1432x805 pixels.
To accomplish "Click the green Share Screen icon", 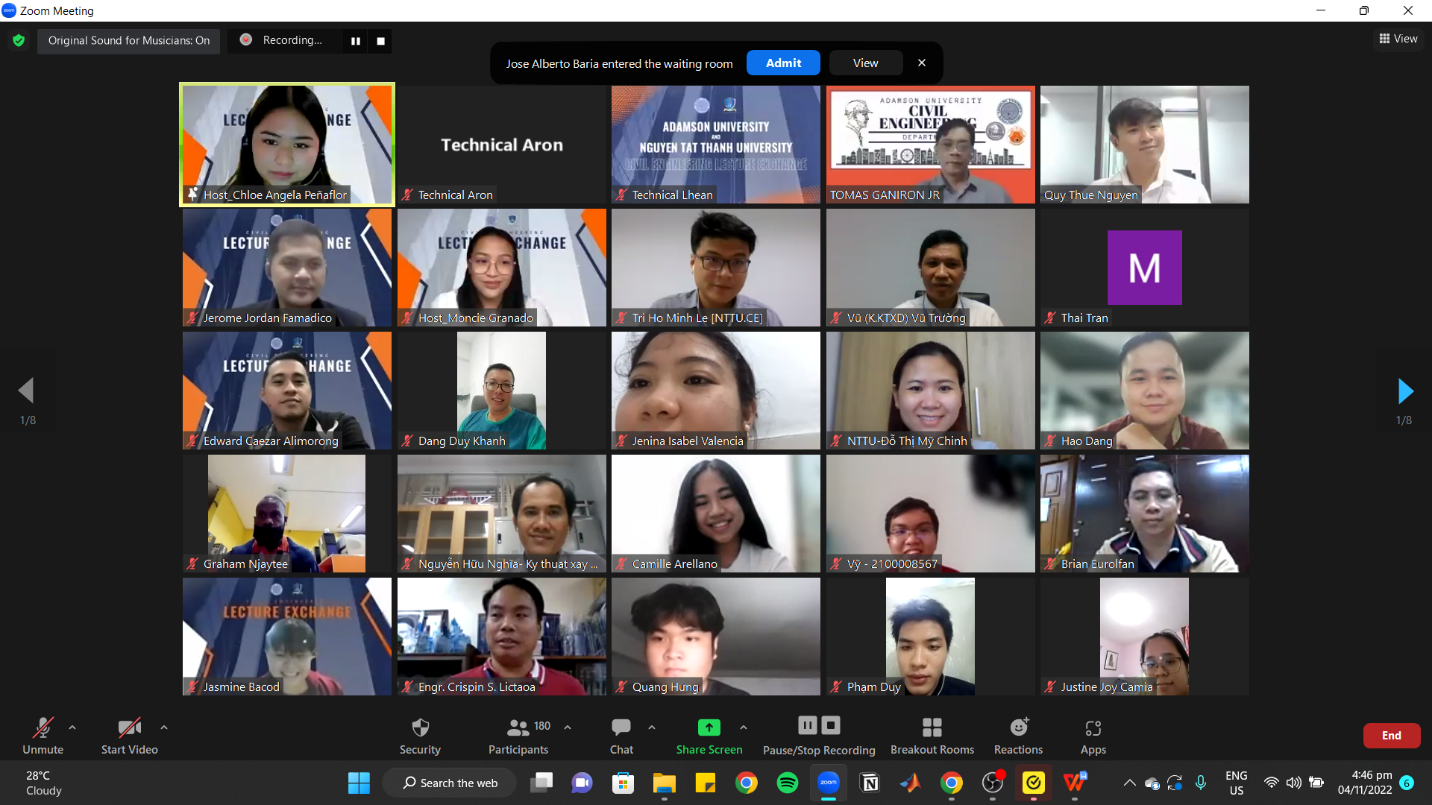I will point(709,728).
